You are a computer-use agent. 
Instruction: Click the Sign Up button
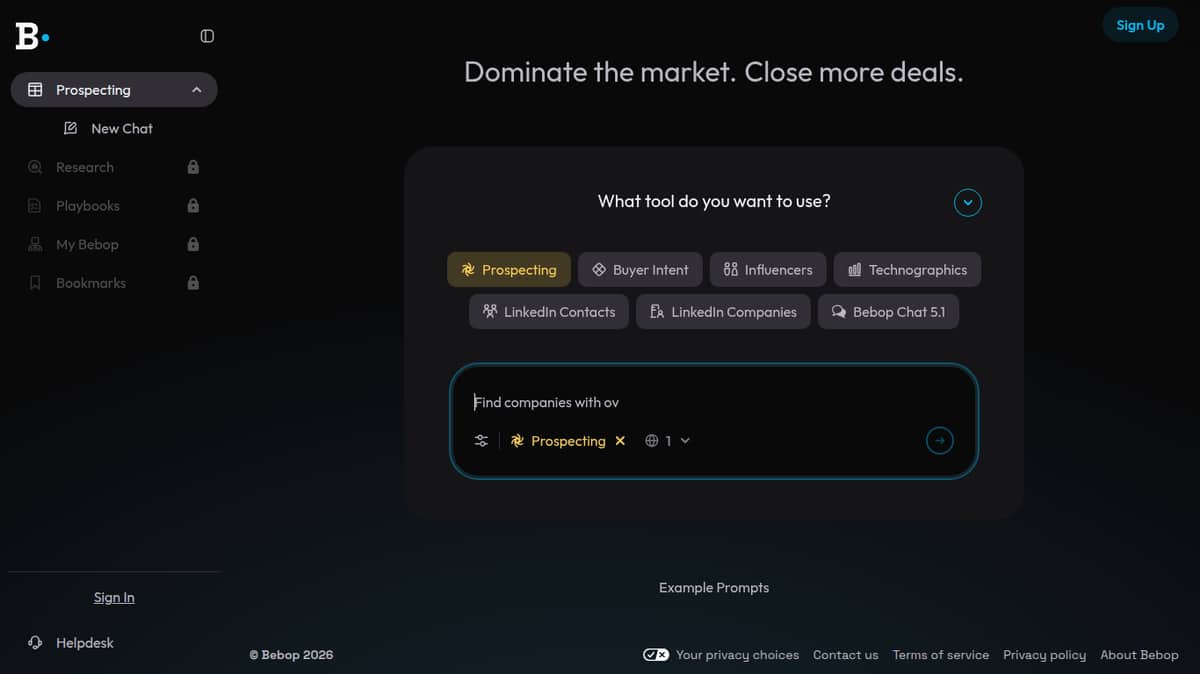[1140, 25]
